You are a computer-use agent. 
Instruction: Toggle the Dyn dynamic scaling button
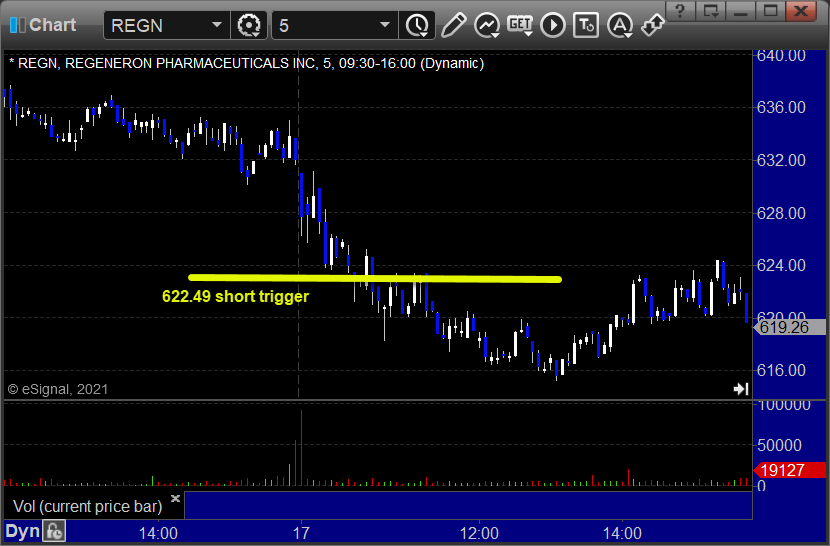23,531
